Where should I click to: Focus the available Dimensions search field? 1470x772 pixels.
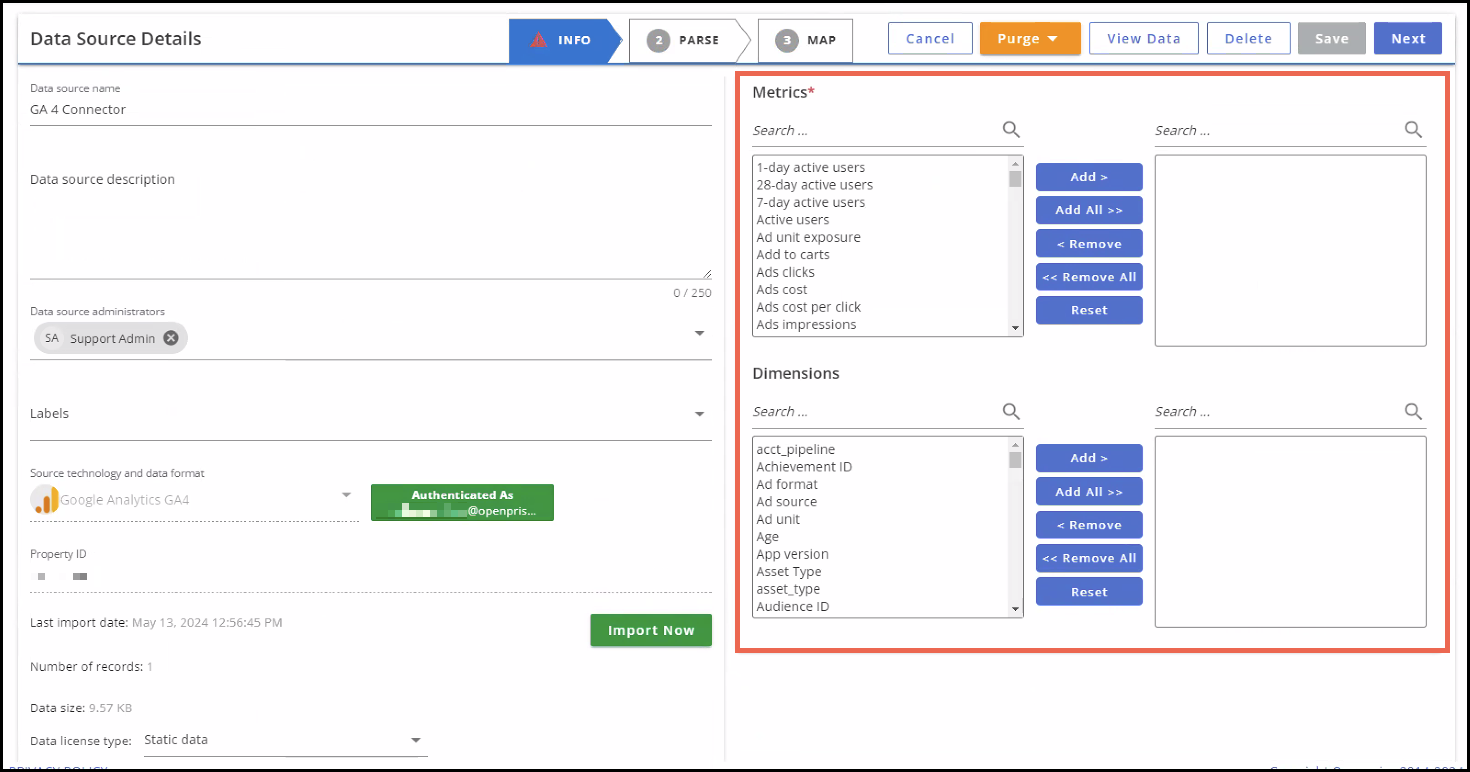pyautogui.click(x=875, y=411)
